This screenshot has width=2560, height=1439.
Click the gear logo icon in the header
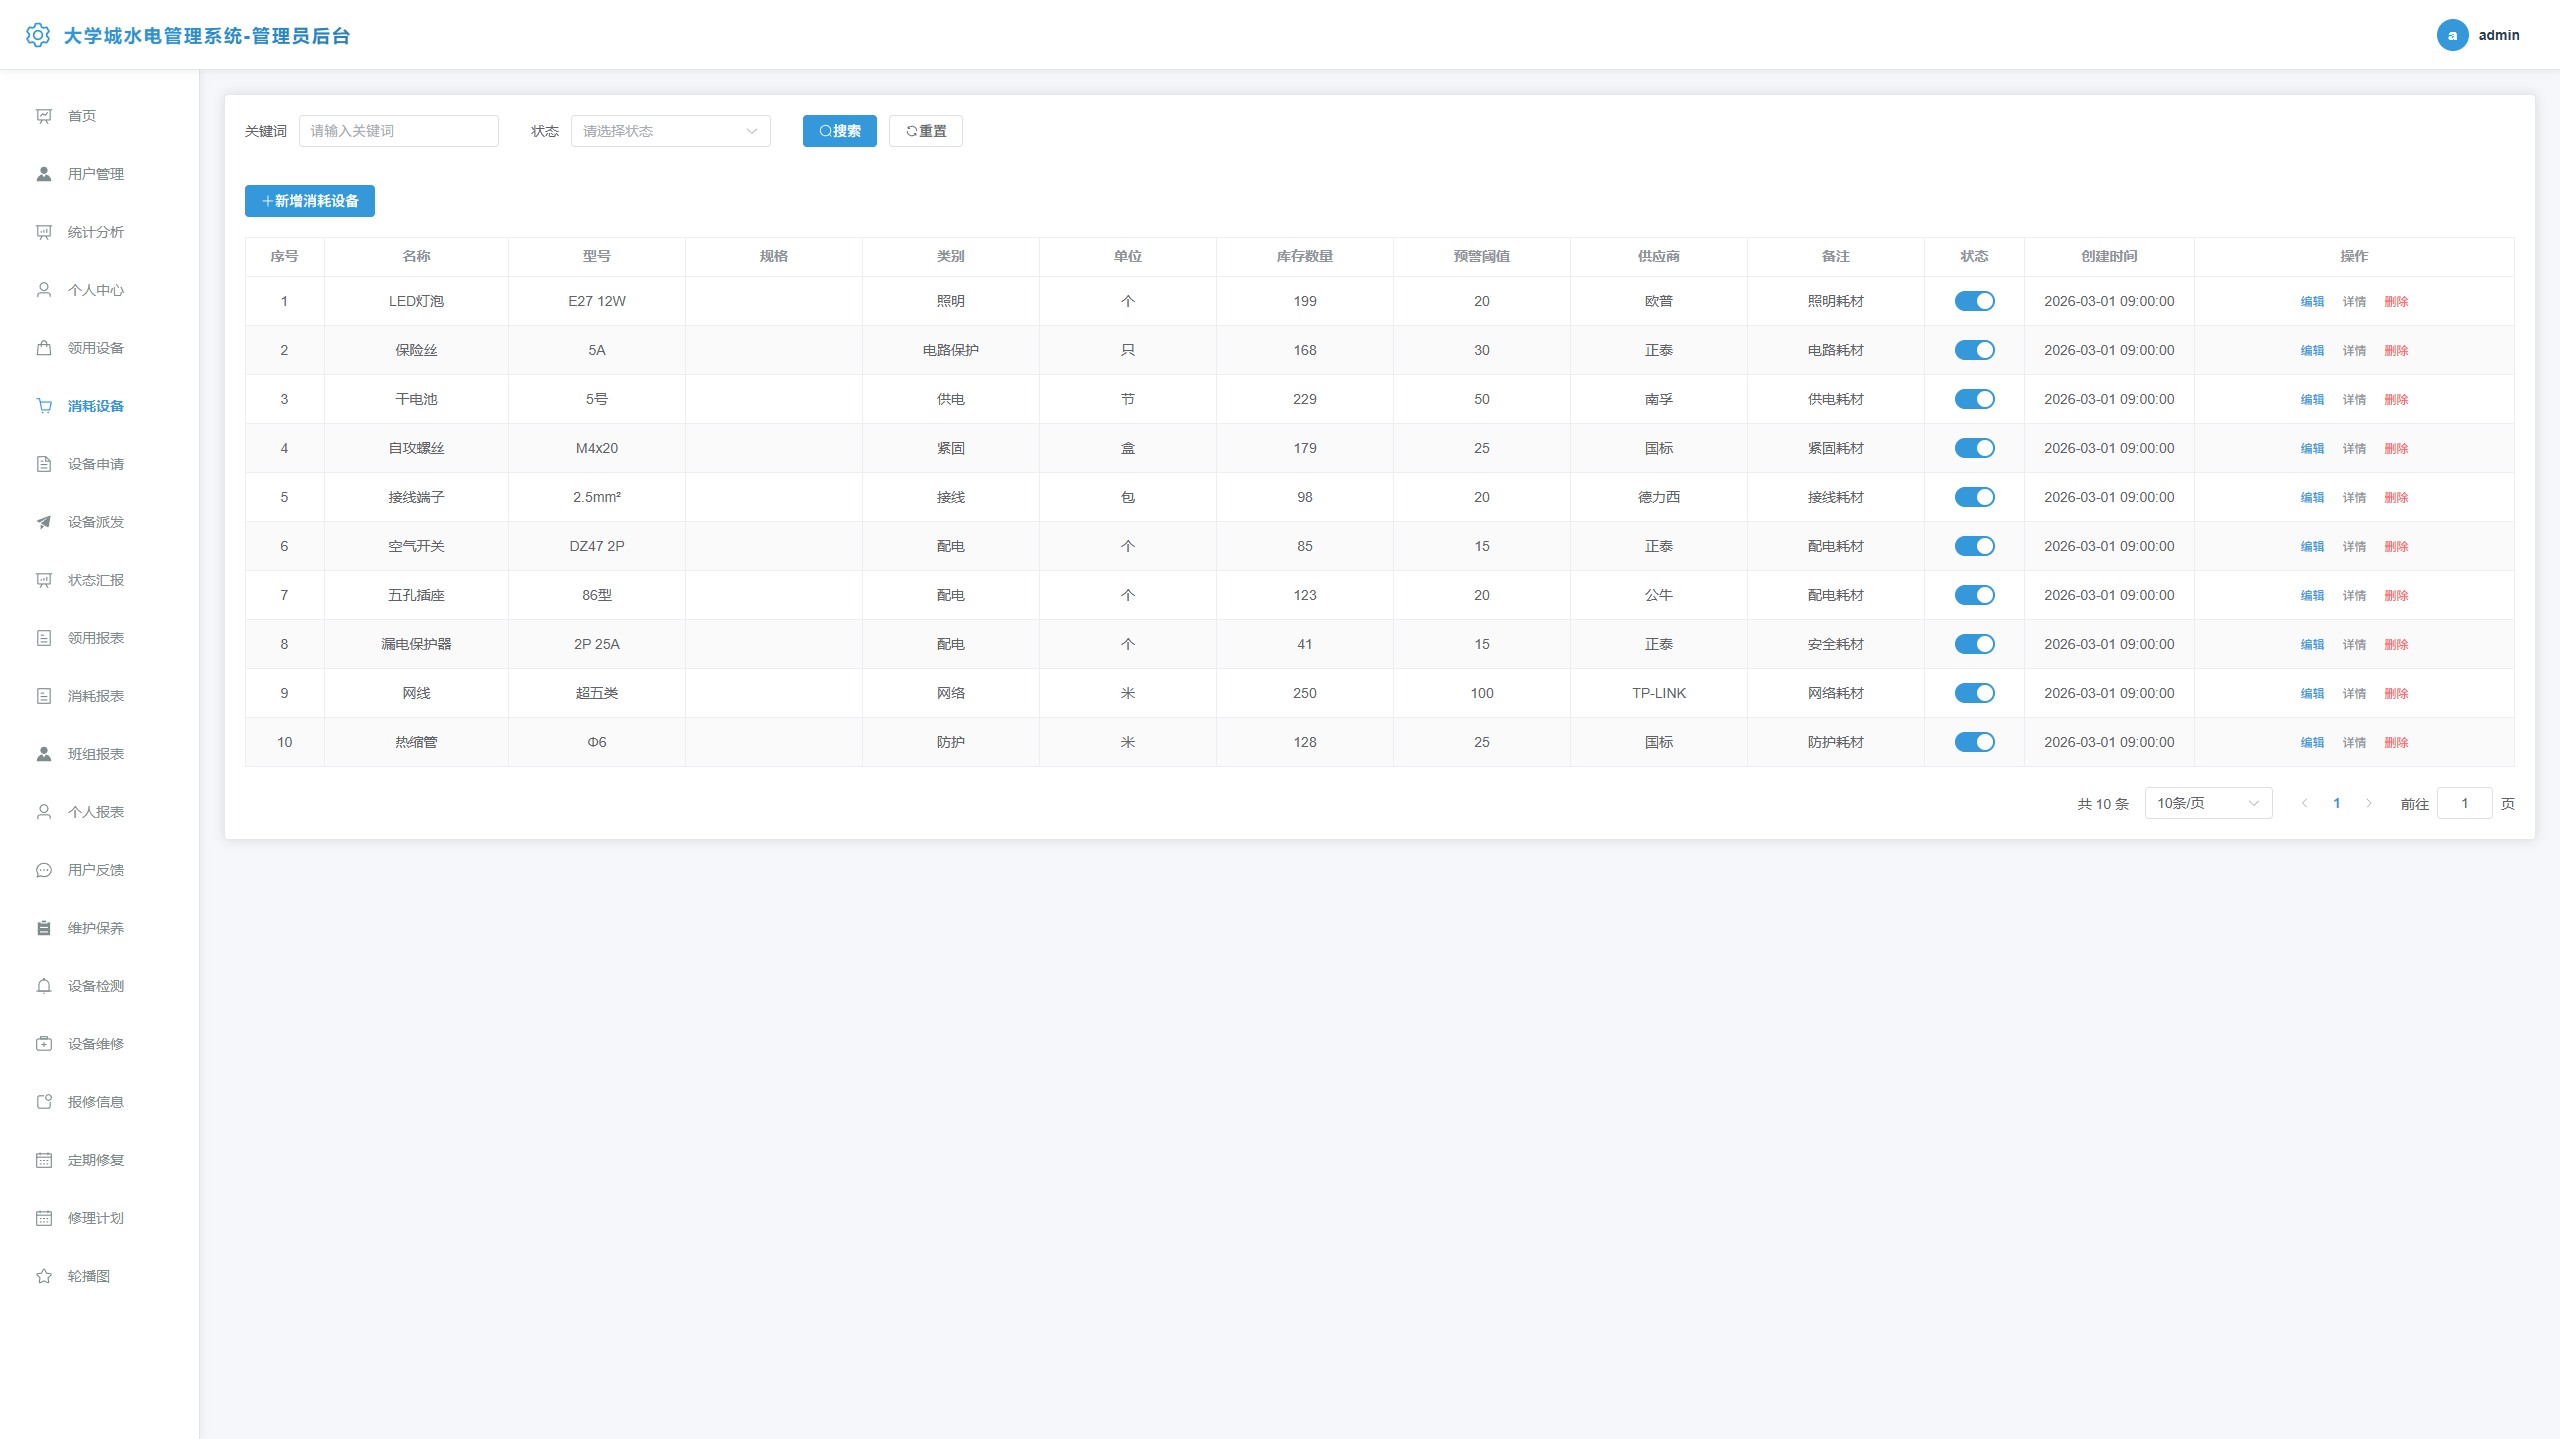click(38, 35)
